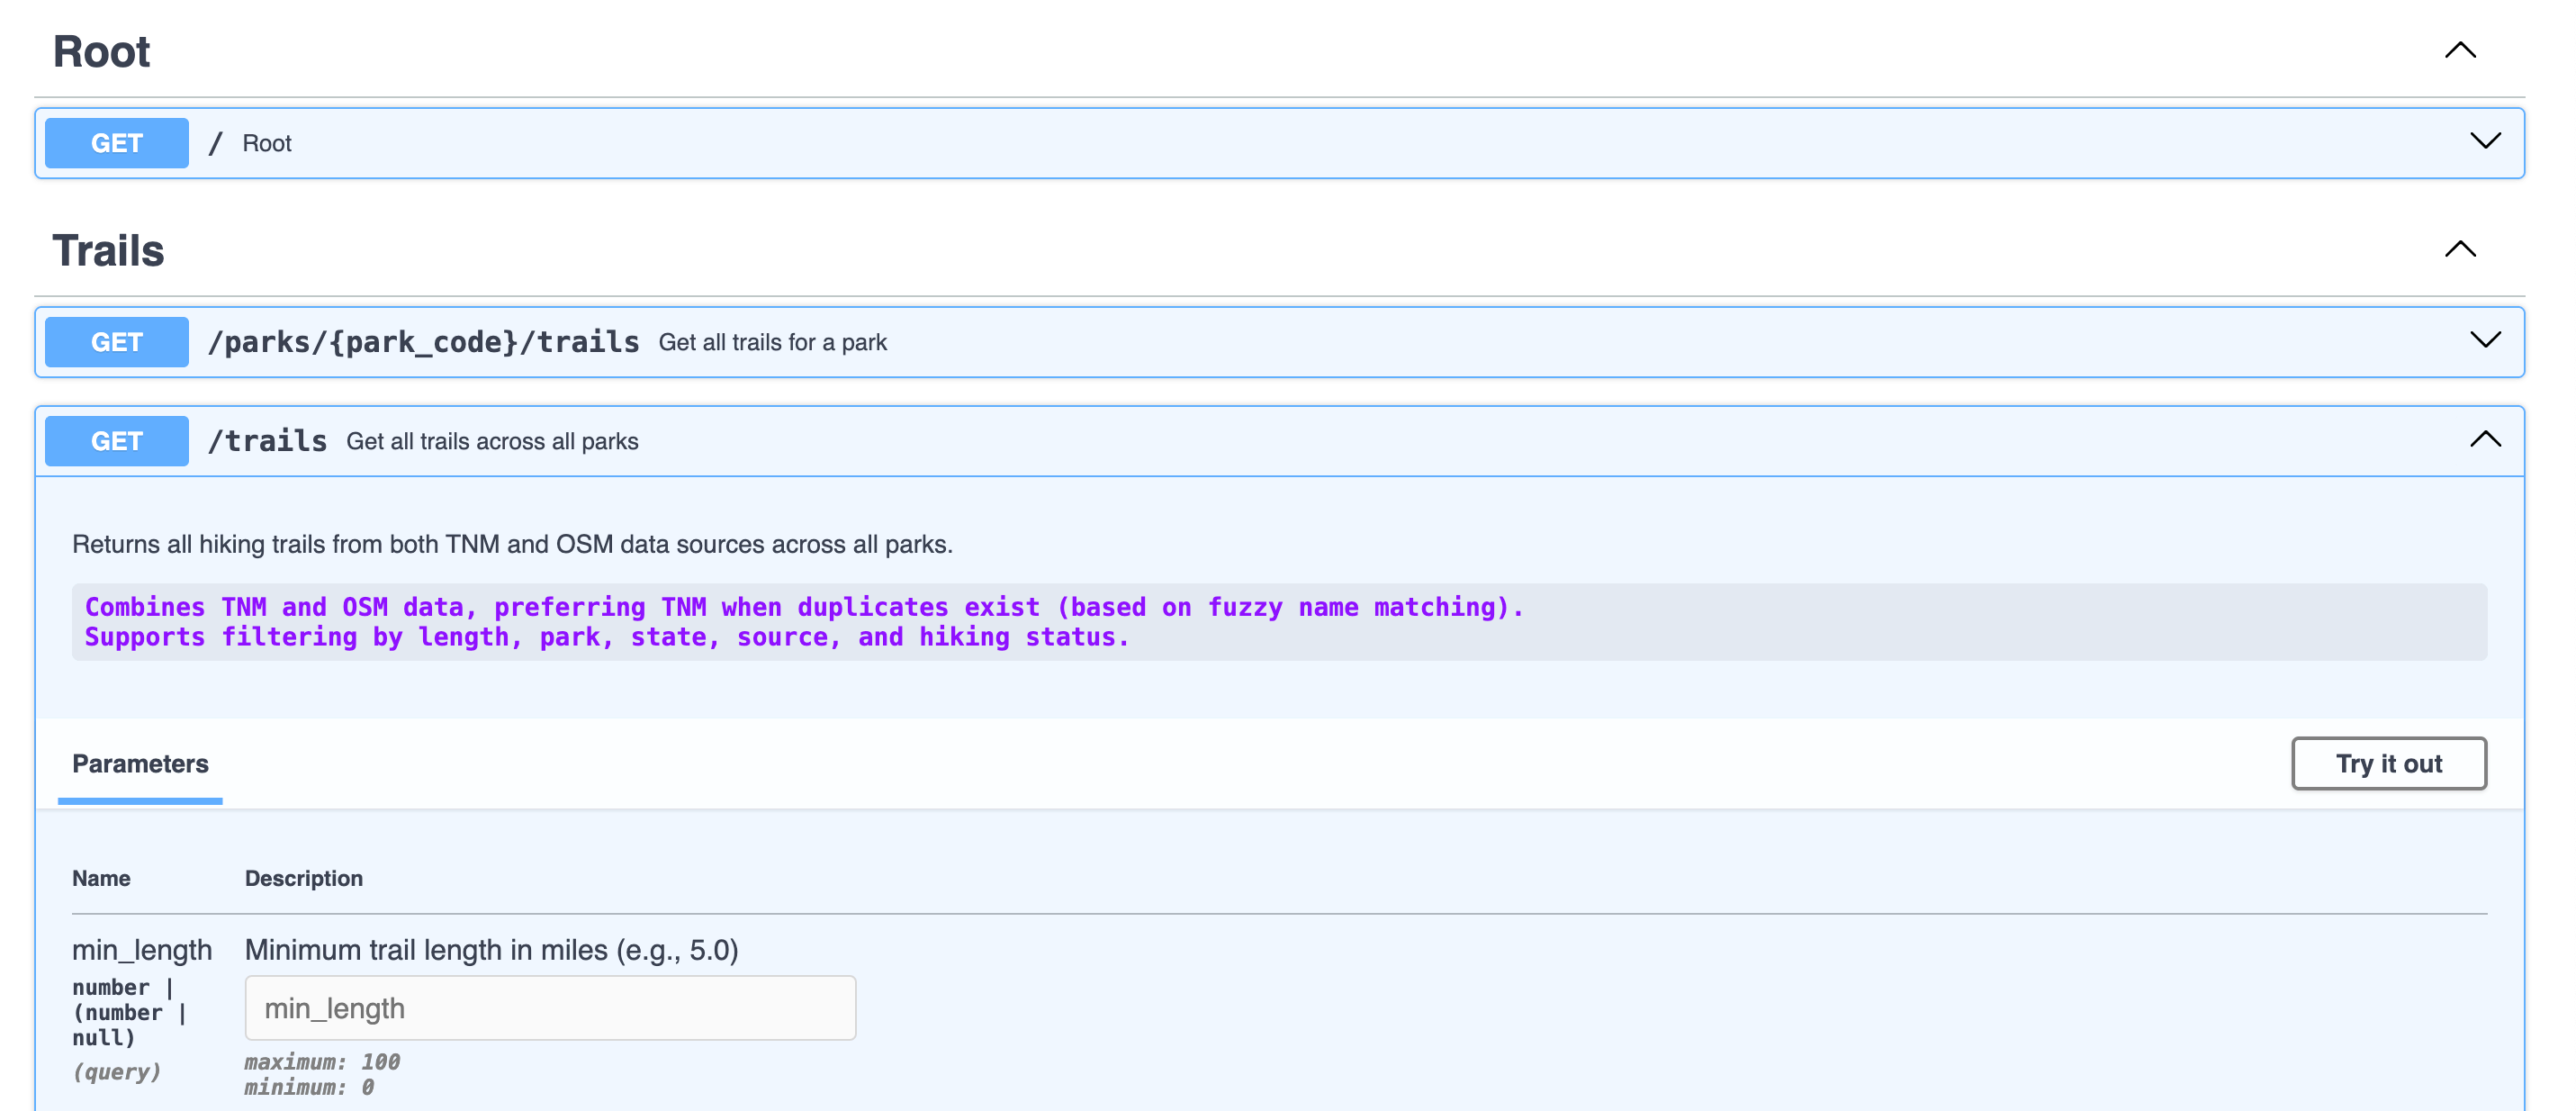Click the min_length parameter name
Screen dimensions: 2576x1111
(x=142, y=949)
